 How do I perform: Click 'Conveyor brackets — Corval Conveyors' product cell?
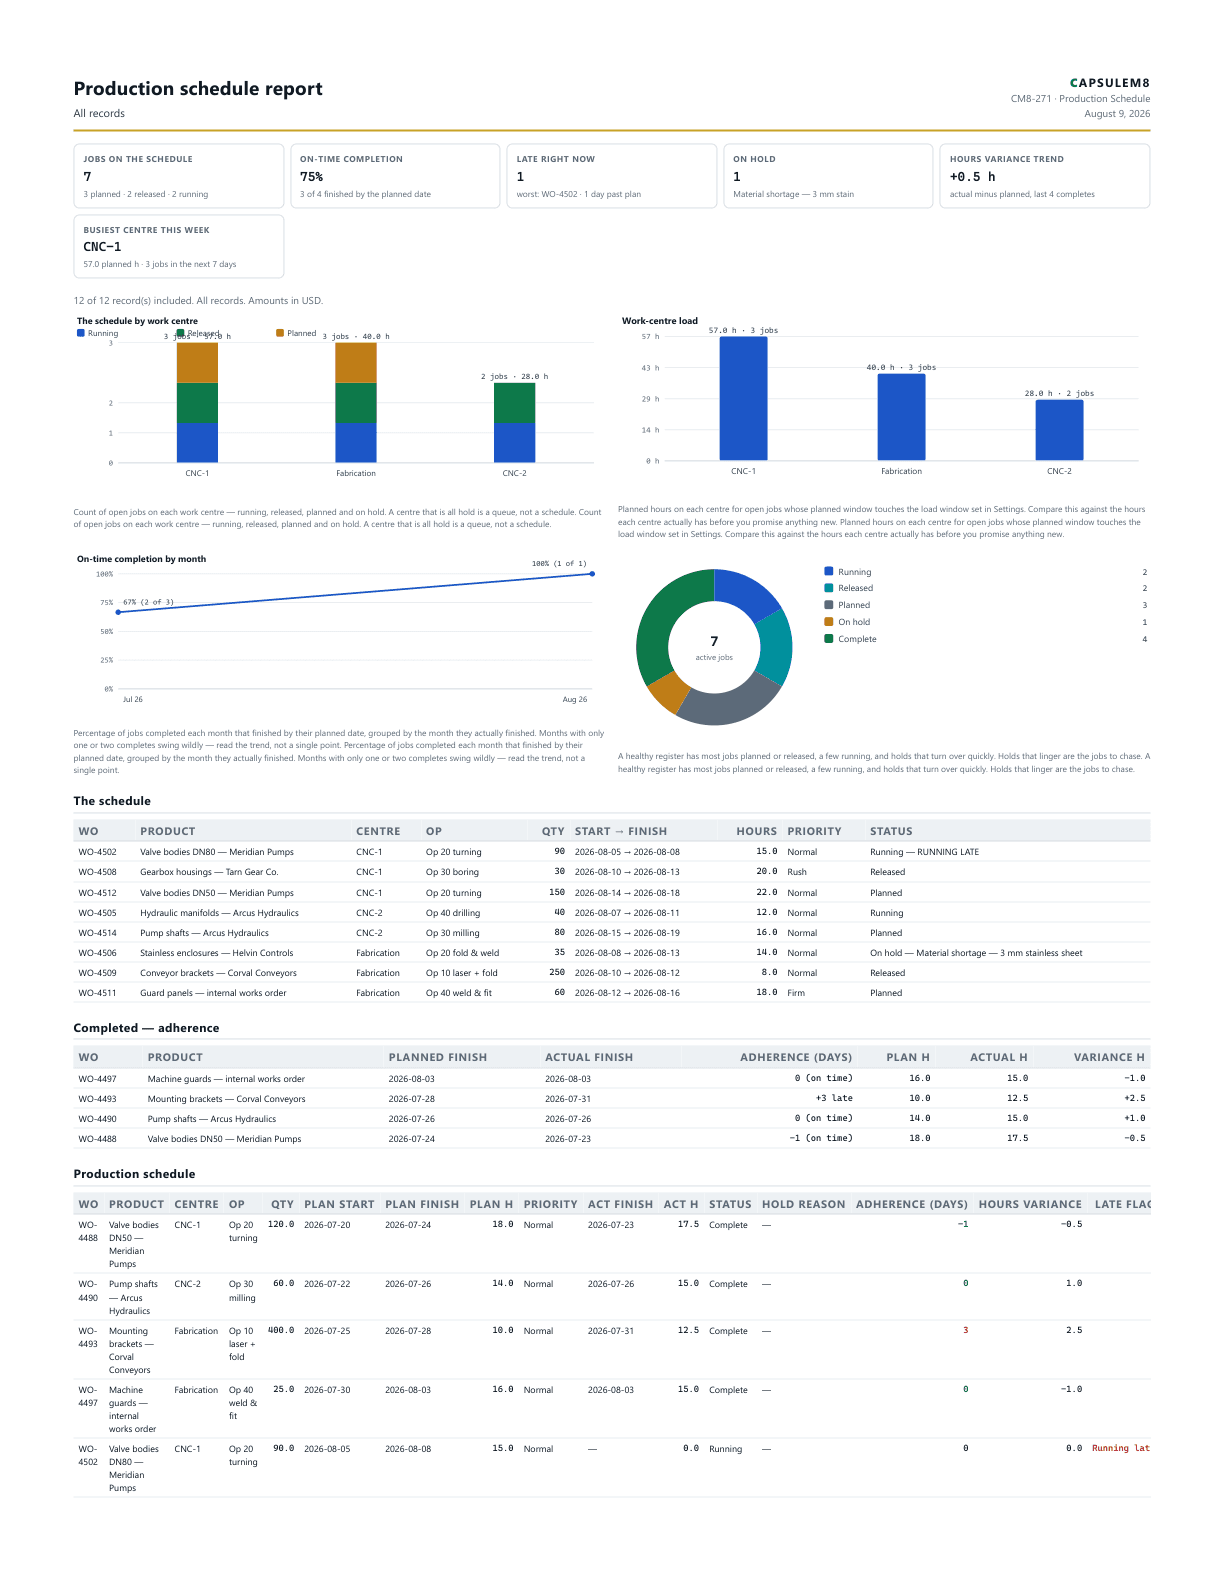tap(218, 973)
